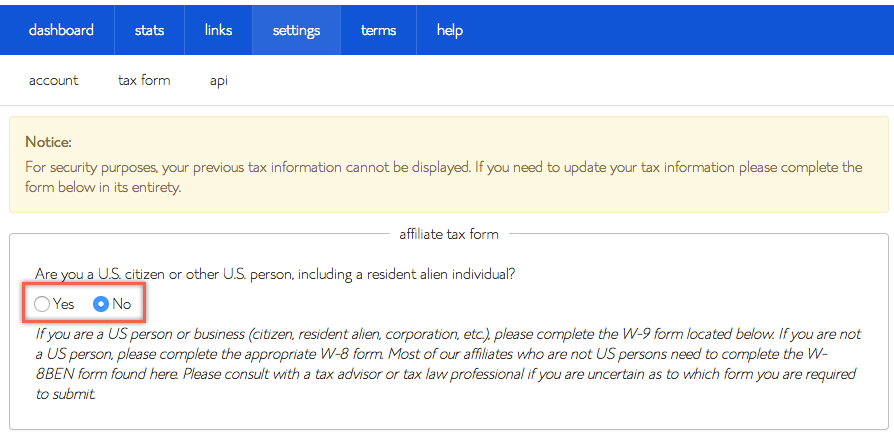Image resolution: width=894 pixels, height=439 pixels.
Task: Open the terms page
Action: [x=378, y=30]
